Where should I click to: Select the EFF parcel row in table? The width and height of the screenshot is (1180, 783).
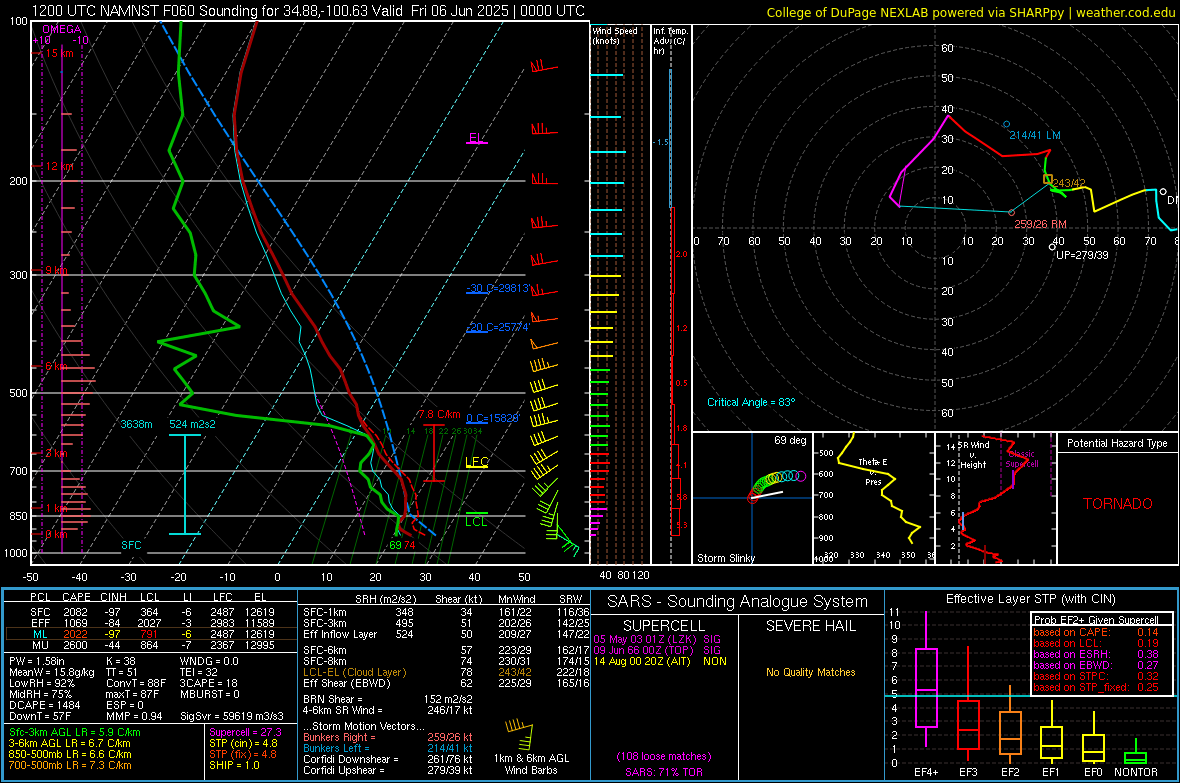151,623
